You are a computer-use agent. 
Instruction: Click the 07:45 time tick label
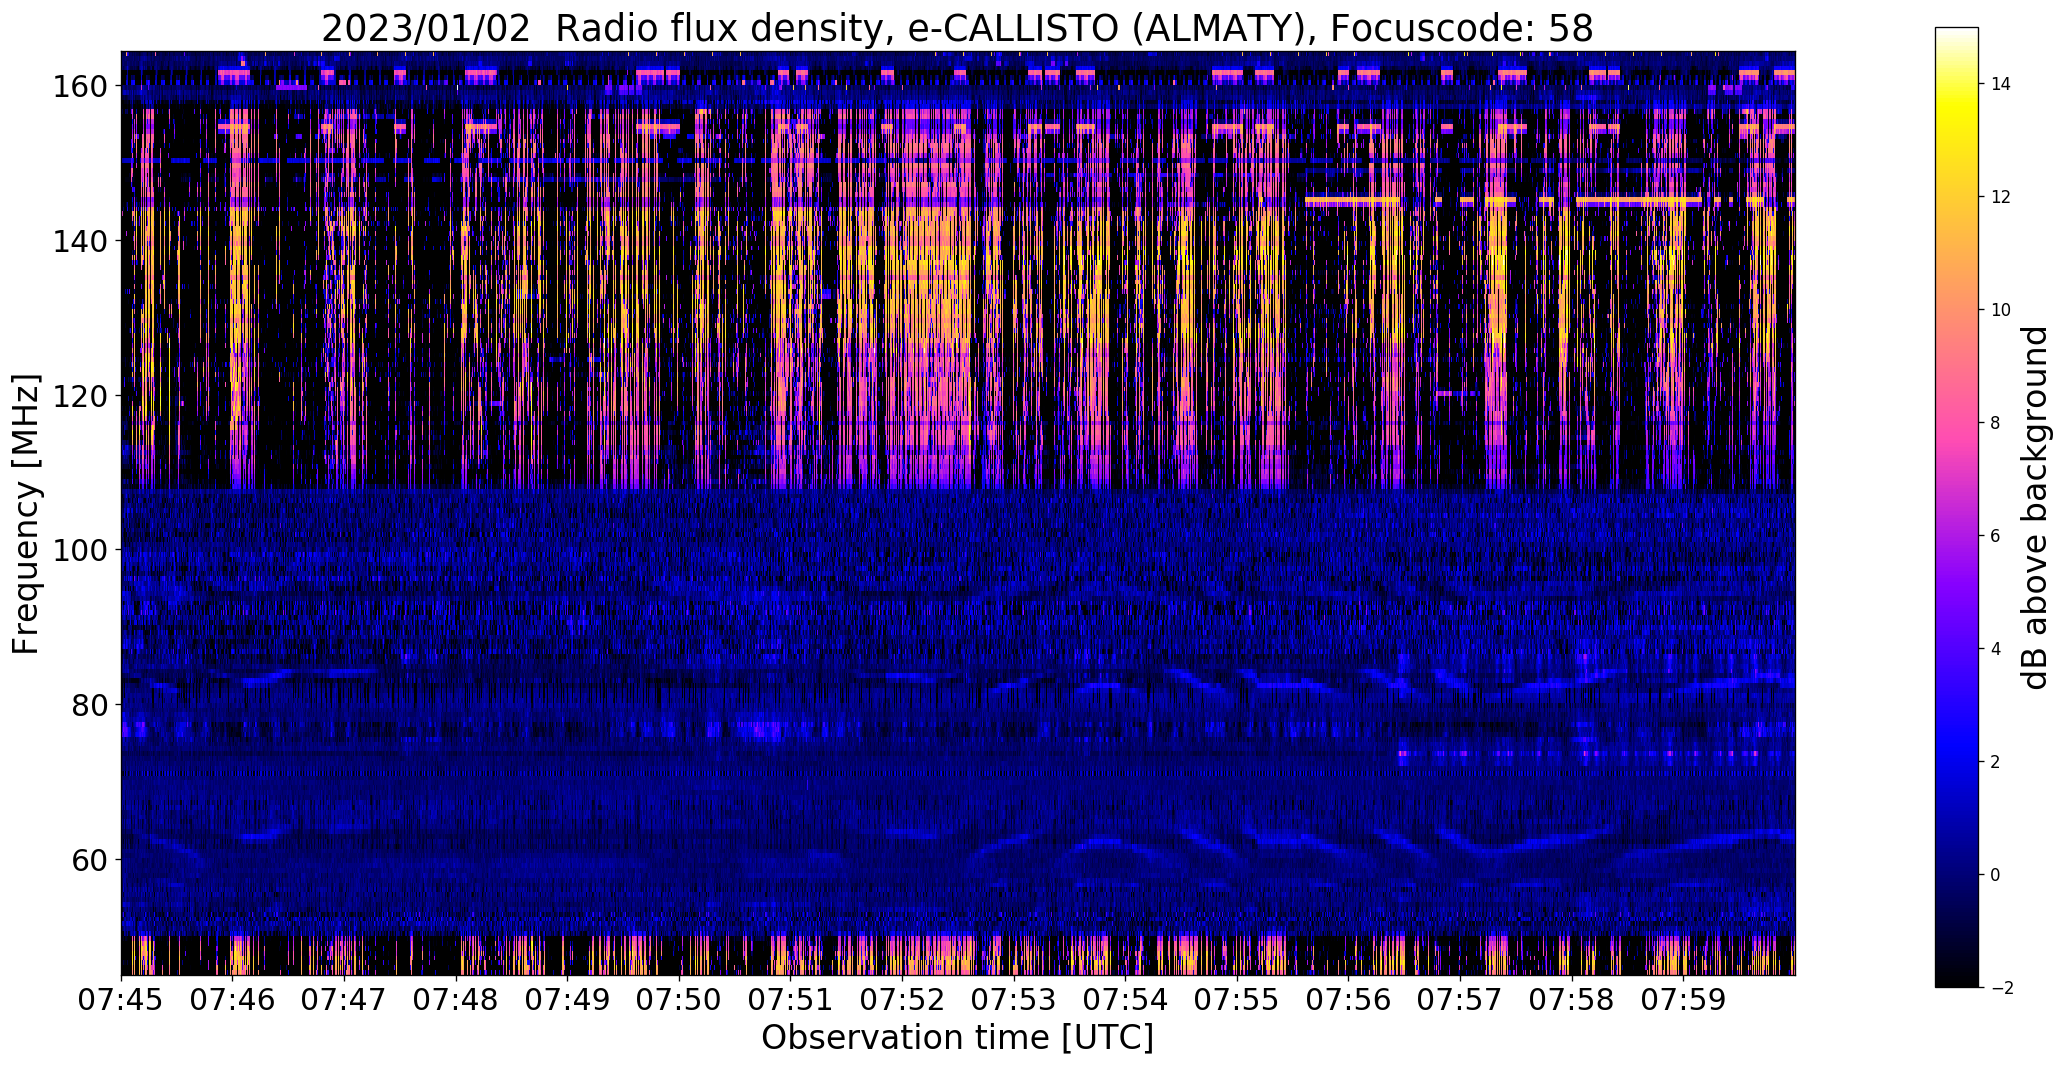121,1000
